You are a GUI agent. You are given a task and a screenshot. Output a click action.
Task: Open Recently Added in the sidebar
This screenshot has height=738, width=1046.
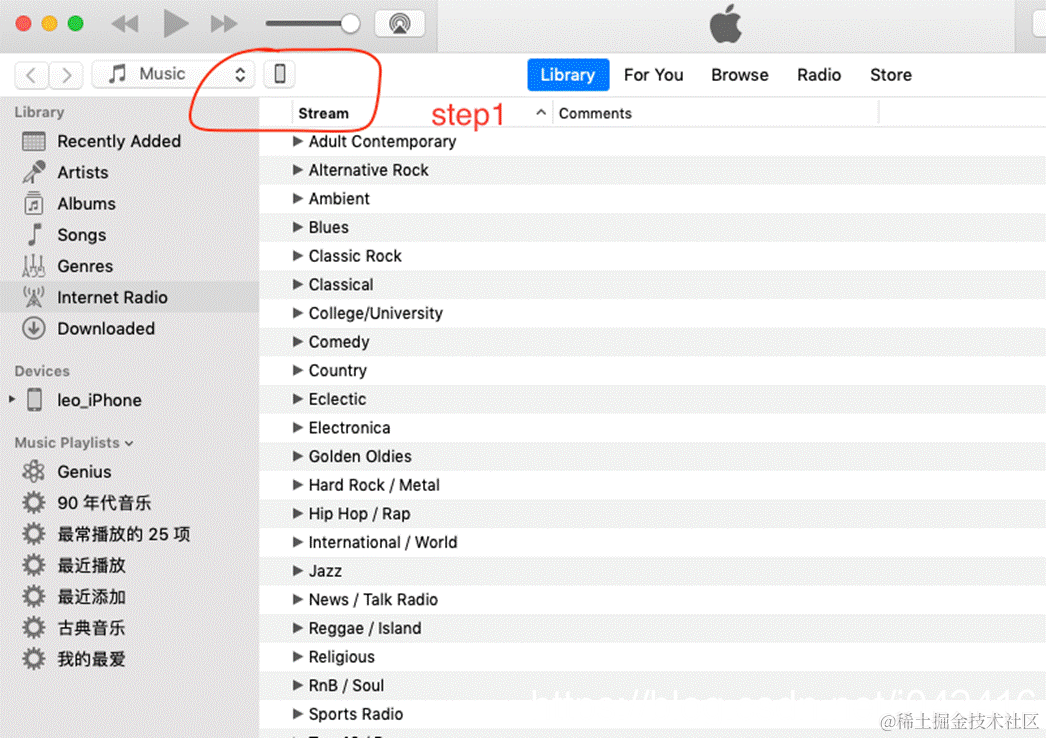tap(129, 141)
